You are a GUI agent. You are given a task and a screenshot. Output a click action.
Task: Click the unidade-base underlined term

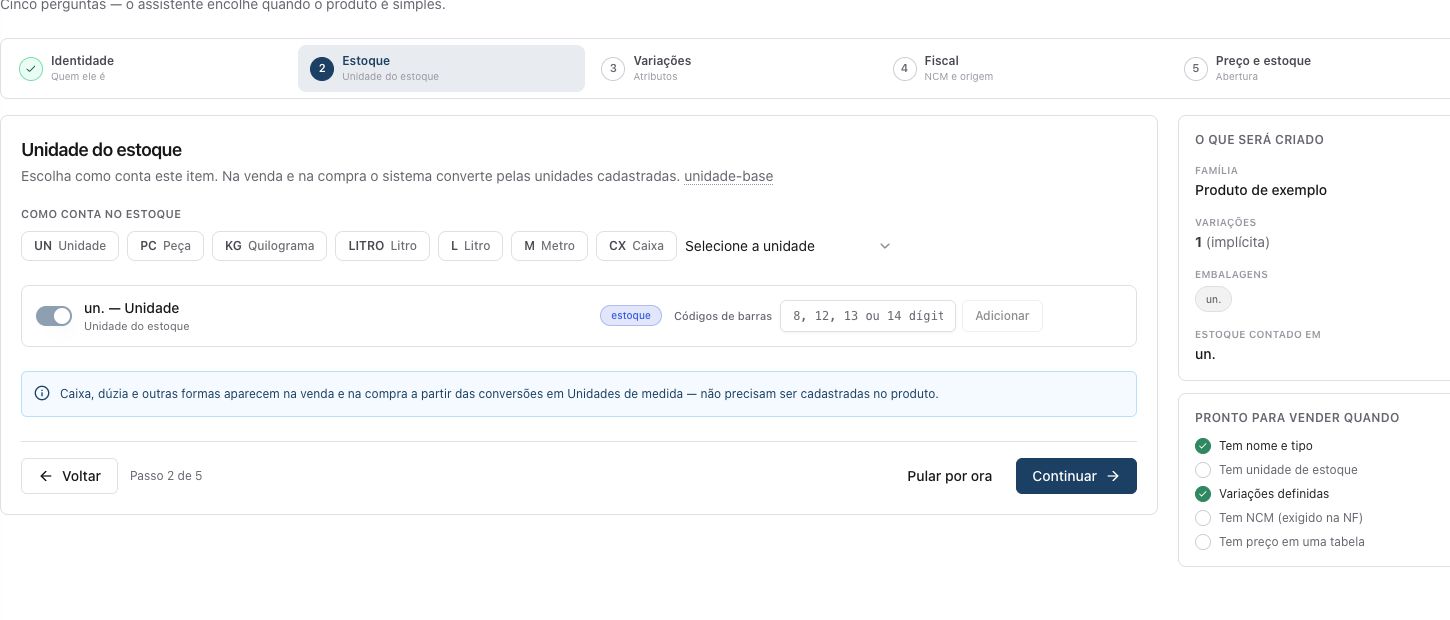(x=728, y=177)
